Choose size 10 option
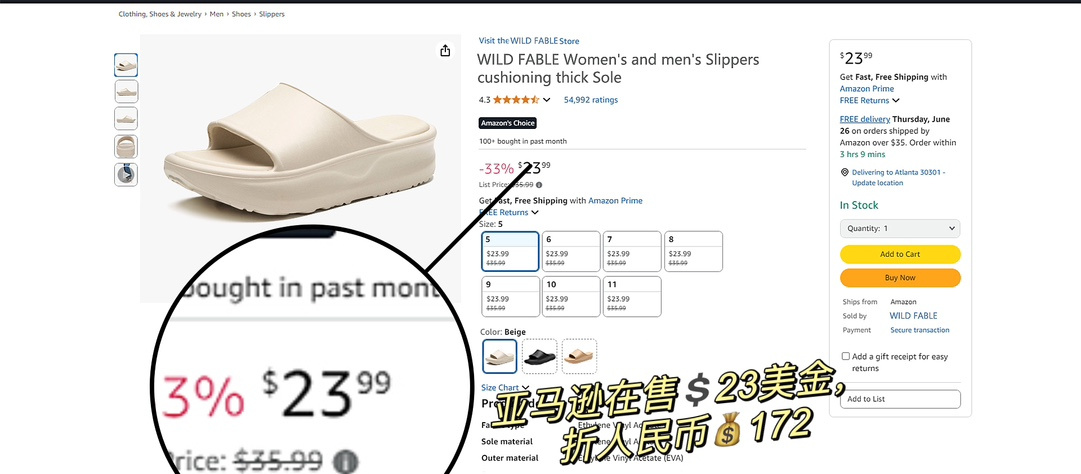 pyautogui.click(x=571, y=296)
